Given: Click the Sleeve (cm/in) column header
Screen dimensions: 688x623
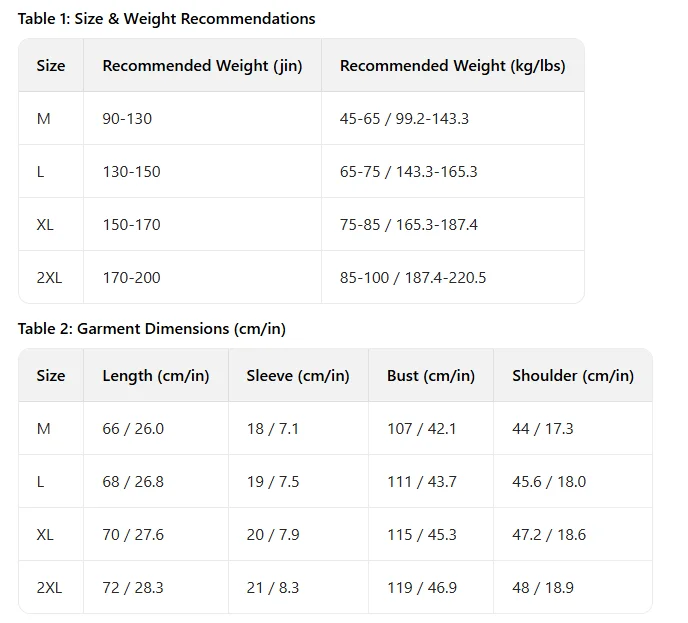Looking at the screenshot, I should click(x=298, y=376).
